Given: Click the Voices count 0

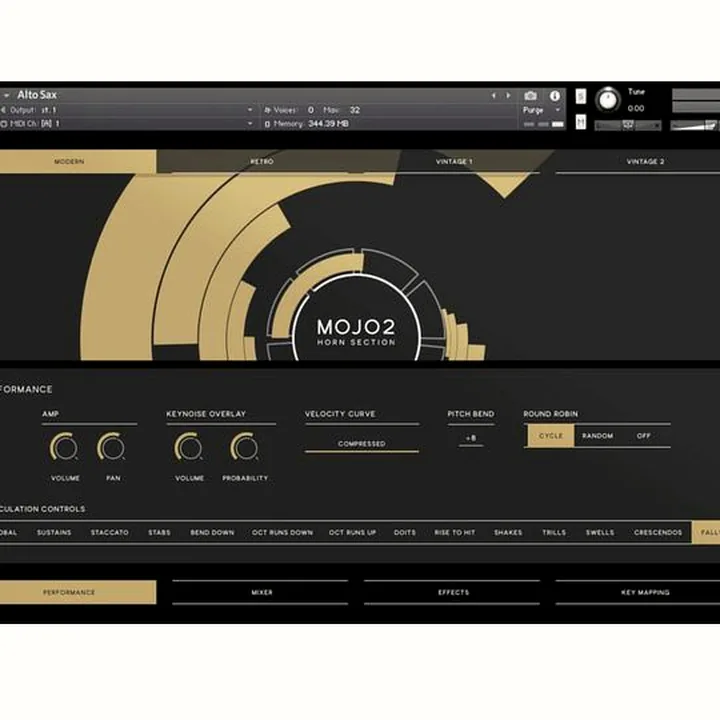Looking at the screenshot, I should tap(311, 110).
